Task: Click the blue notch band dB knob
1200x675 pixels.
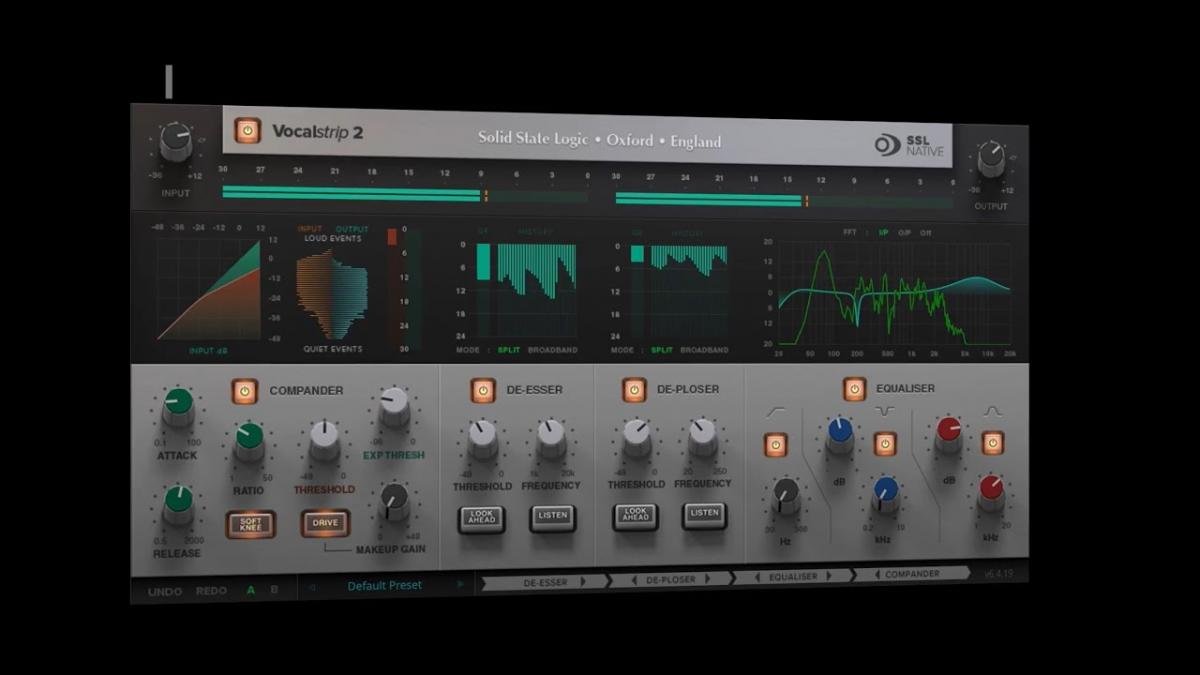Action: (840, 436)
